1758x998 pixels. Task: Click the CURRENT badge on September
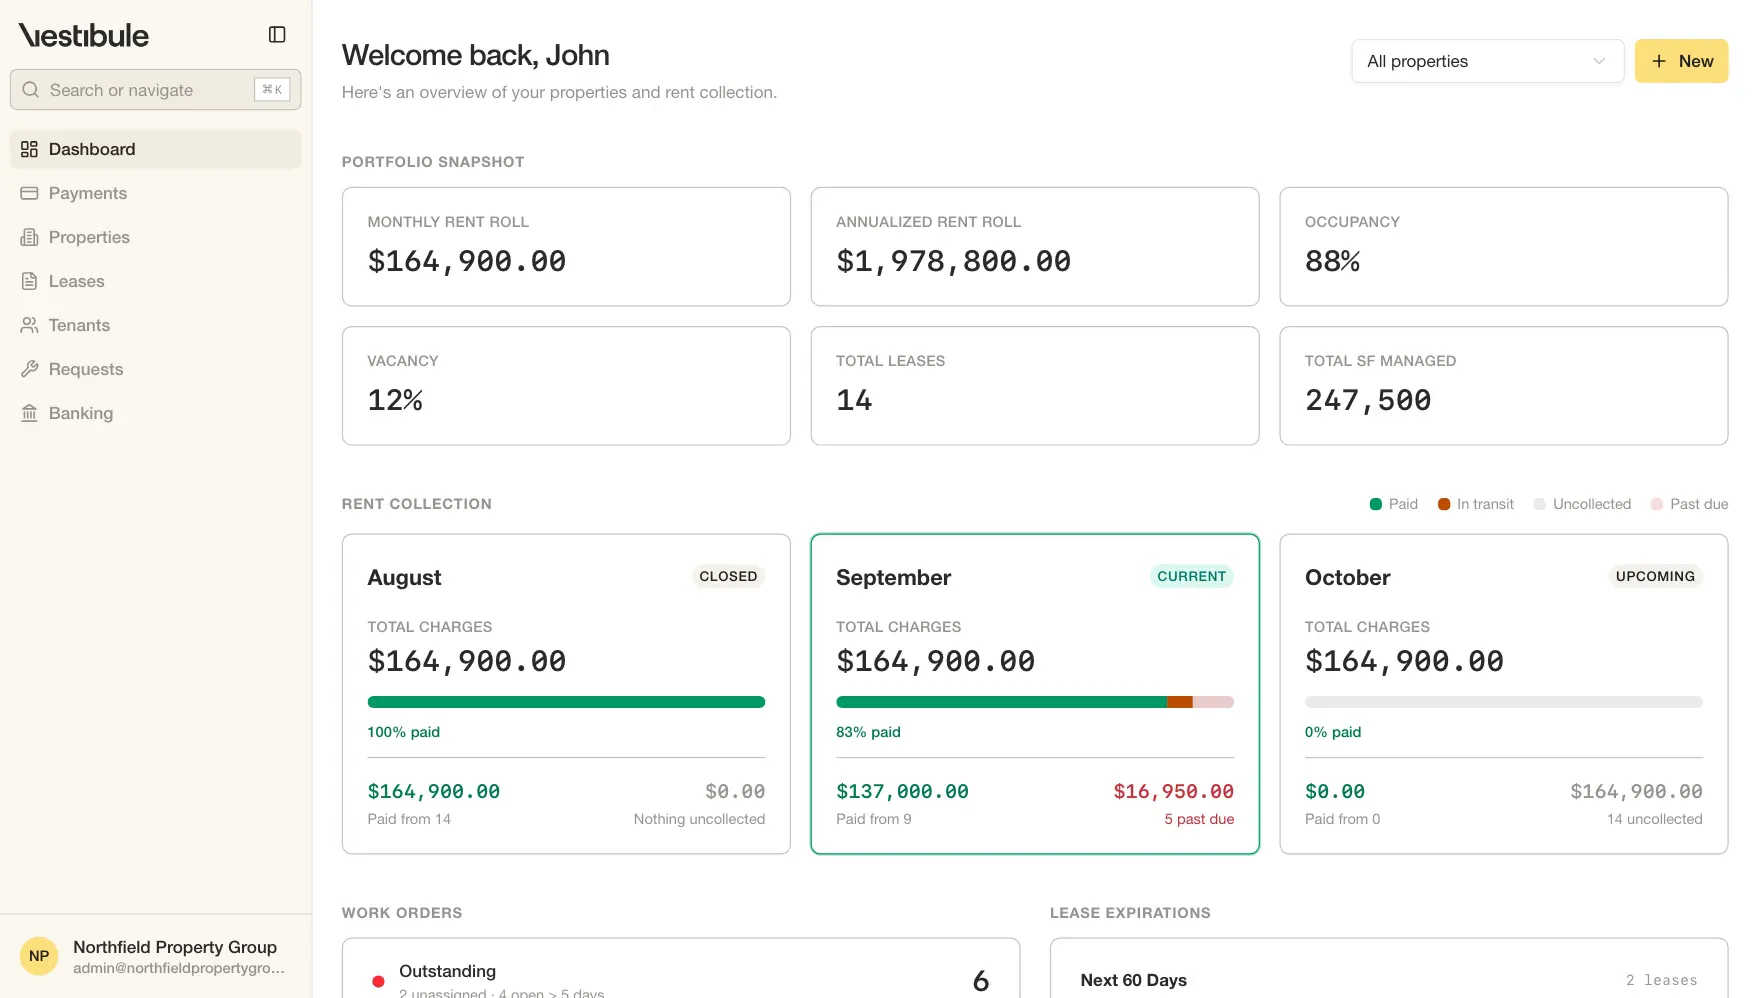1191,576
